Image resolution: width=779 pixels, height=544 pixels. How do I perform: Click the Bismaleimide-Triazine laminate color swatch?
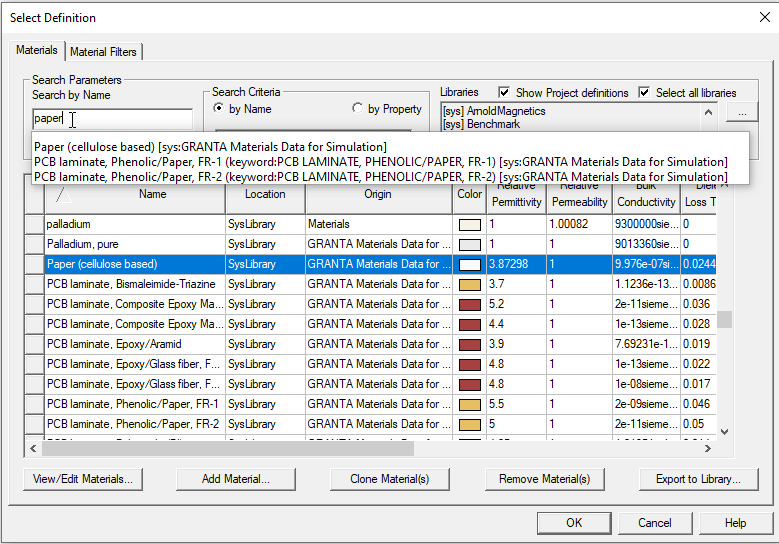point(469,285)
